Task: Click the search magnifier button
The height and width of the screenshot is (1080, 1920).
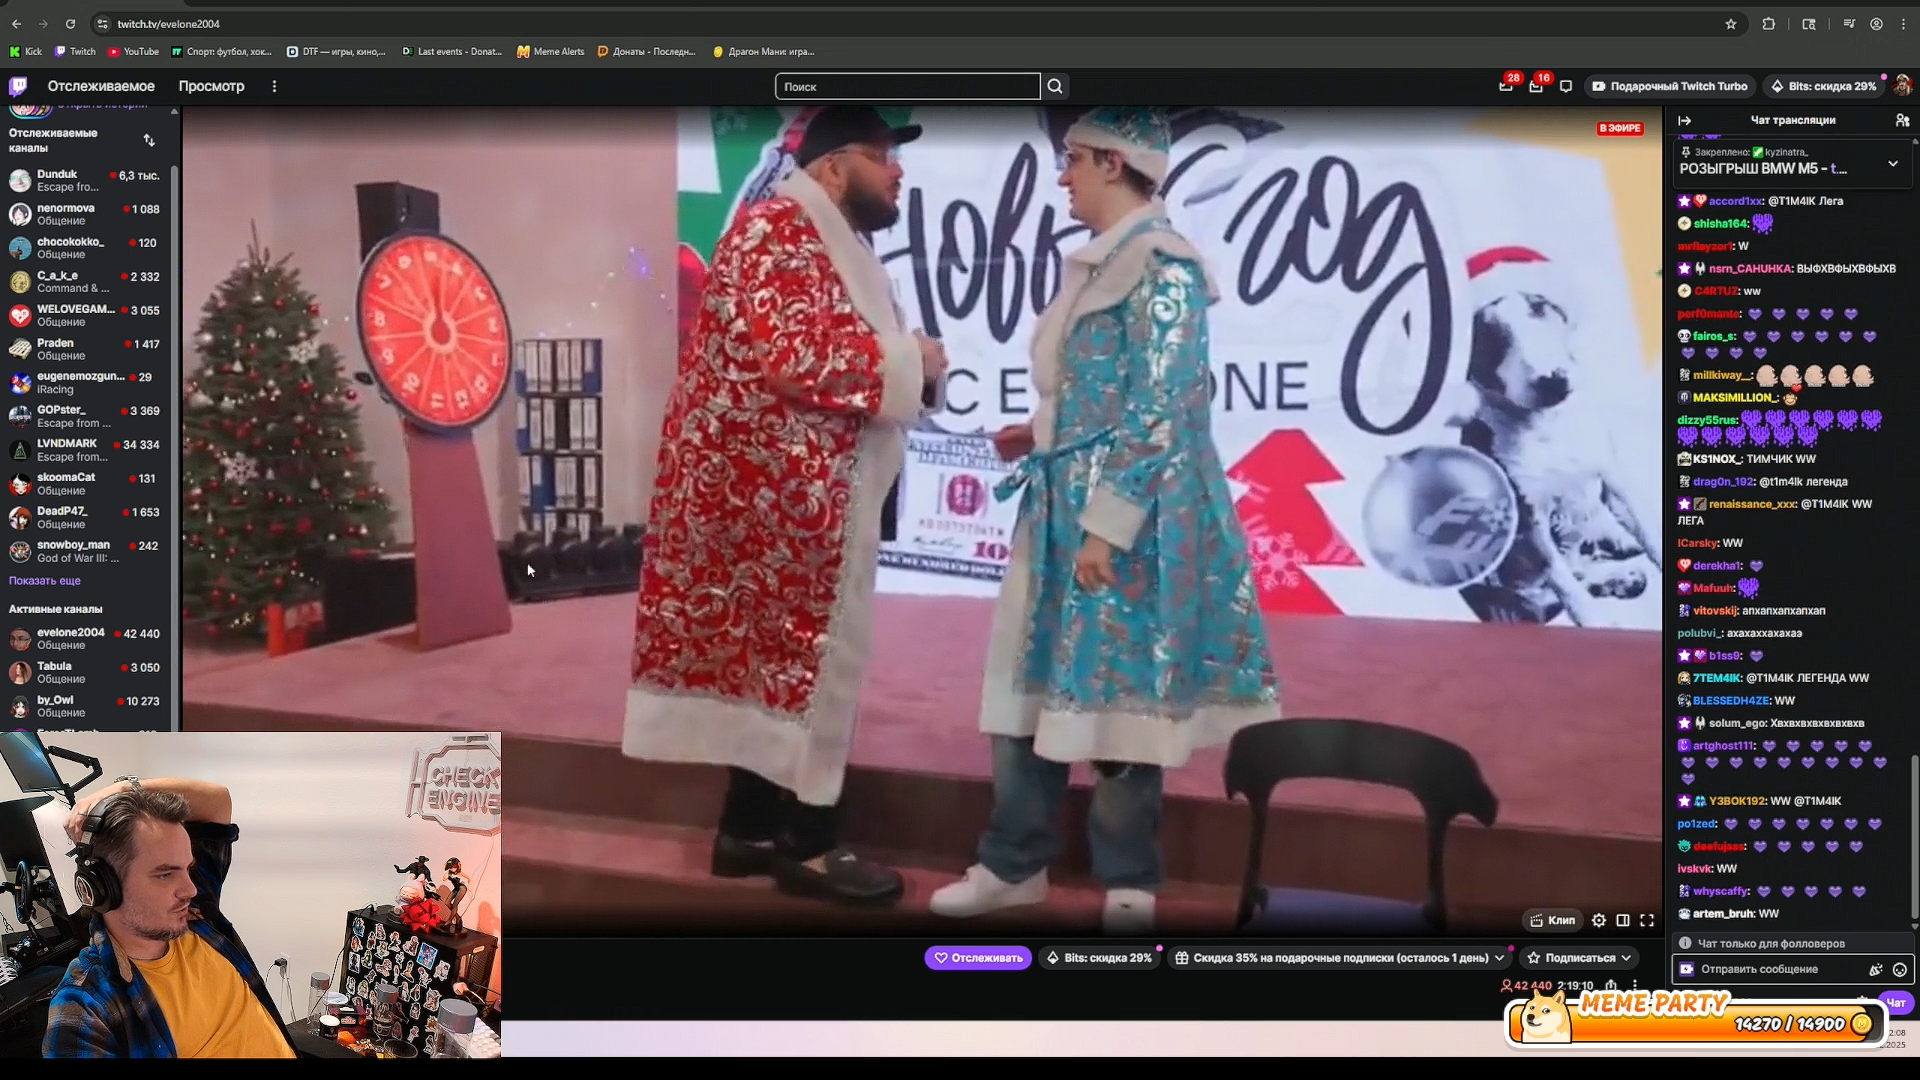Action: click(x=1055, y=86)
